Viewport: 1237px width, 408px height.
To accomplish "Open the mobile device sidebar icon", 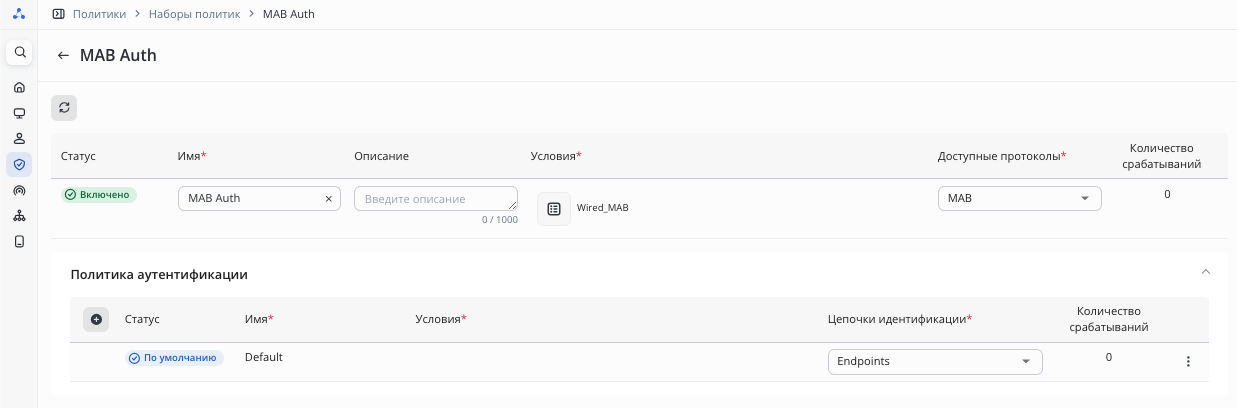I will click(x=19, y=241).
